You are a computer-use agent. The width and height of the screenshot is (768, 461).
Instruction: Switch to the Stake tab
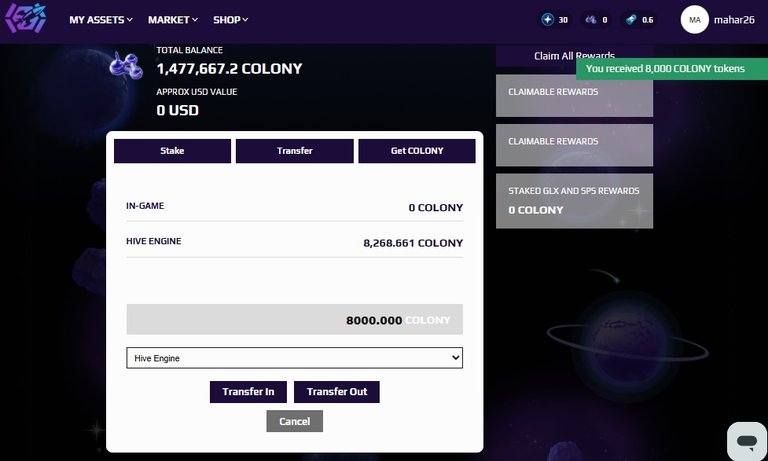172,151
